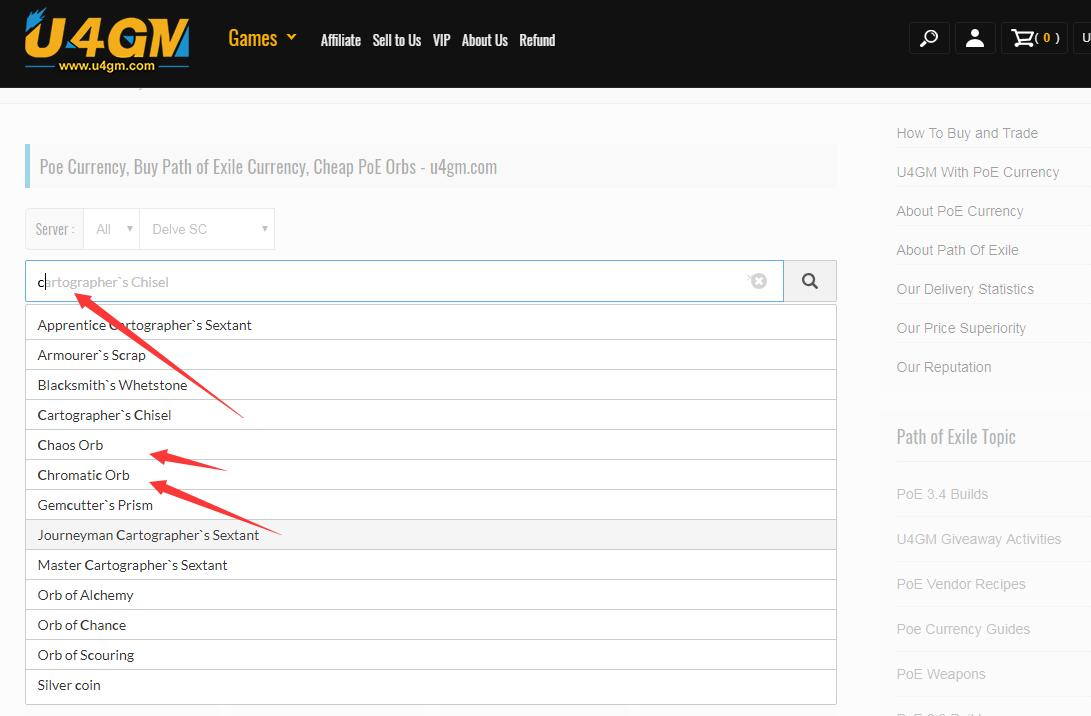The height and width of the screenshot is (716, 1091).
Task: Pick 'Orb of Scouring' suggestion
Action: click(x=431, y=654)
